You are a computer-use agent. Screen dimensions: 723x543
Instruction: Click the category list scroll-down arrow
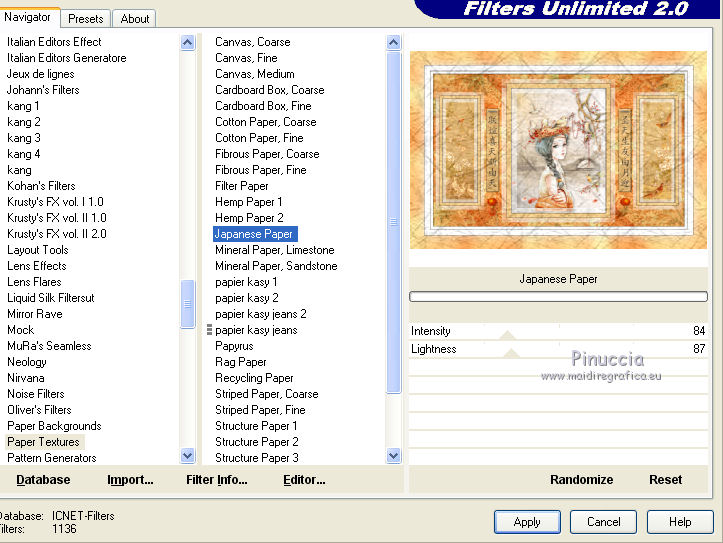[x=188, y=456]
